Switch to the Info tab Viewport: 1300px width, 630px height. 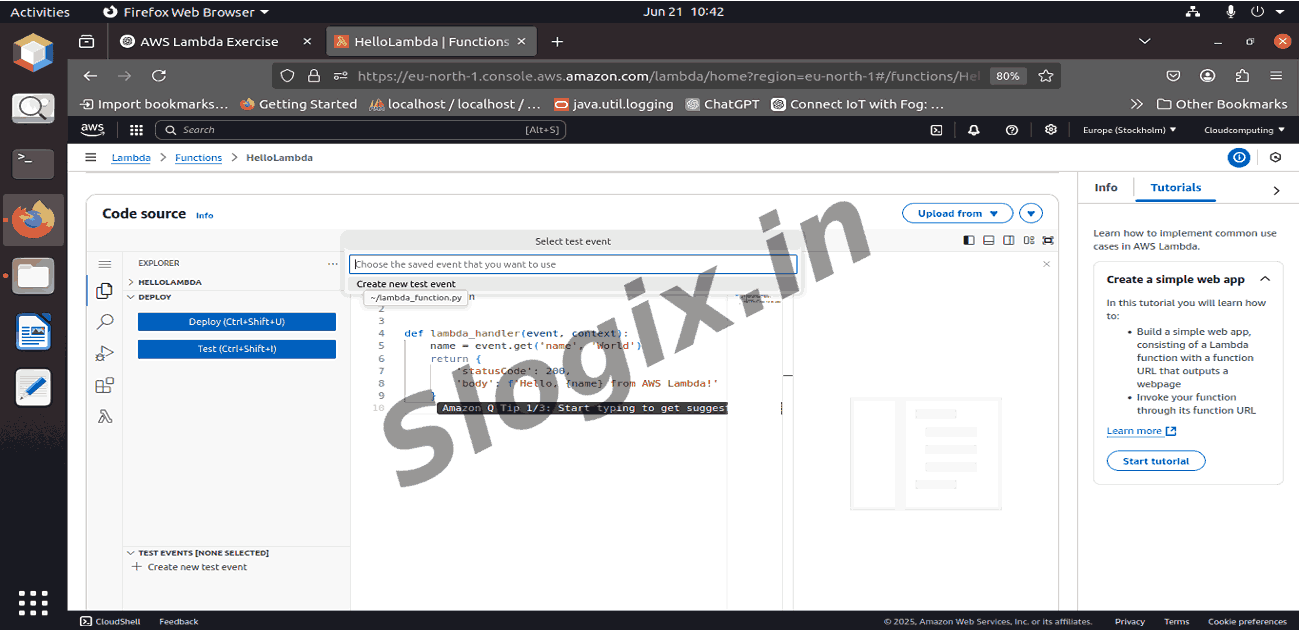pos(1105,188)
